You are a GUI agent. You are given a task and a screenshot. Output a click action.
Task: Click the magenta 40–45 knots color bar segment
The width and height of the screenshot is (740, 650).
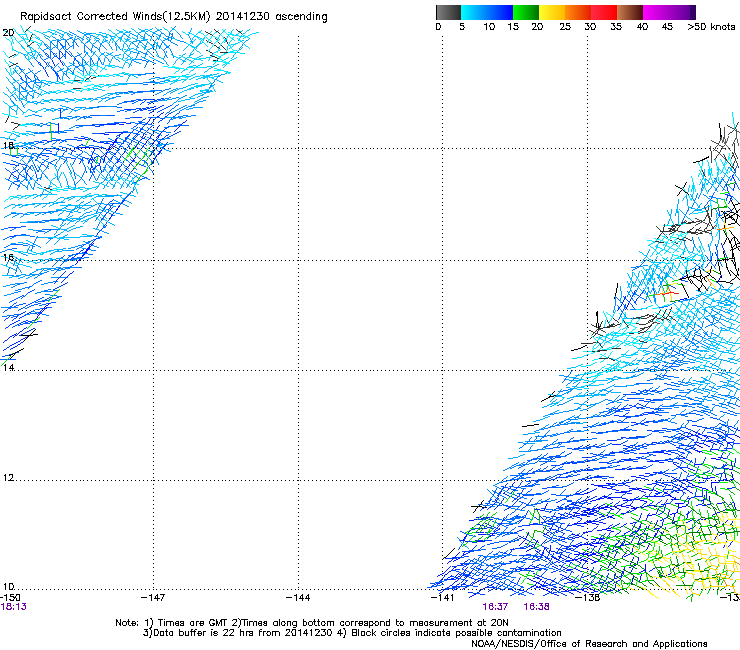(656, 12)
